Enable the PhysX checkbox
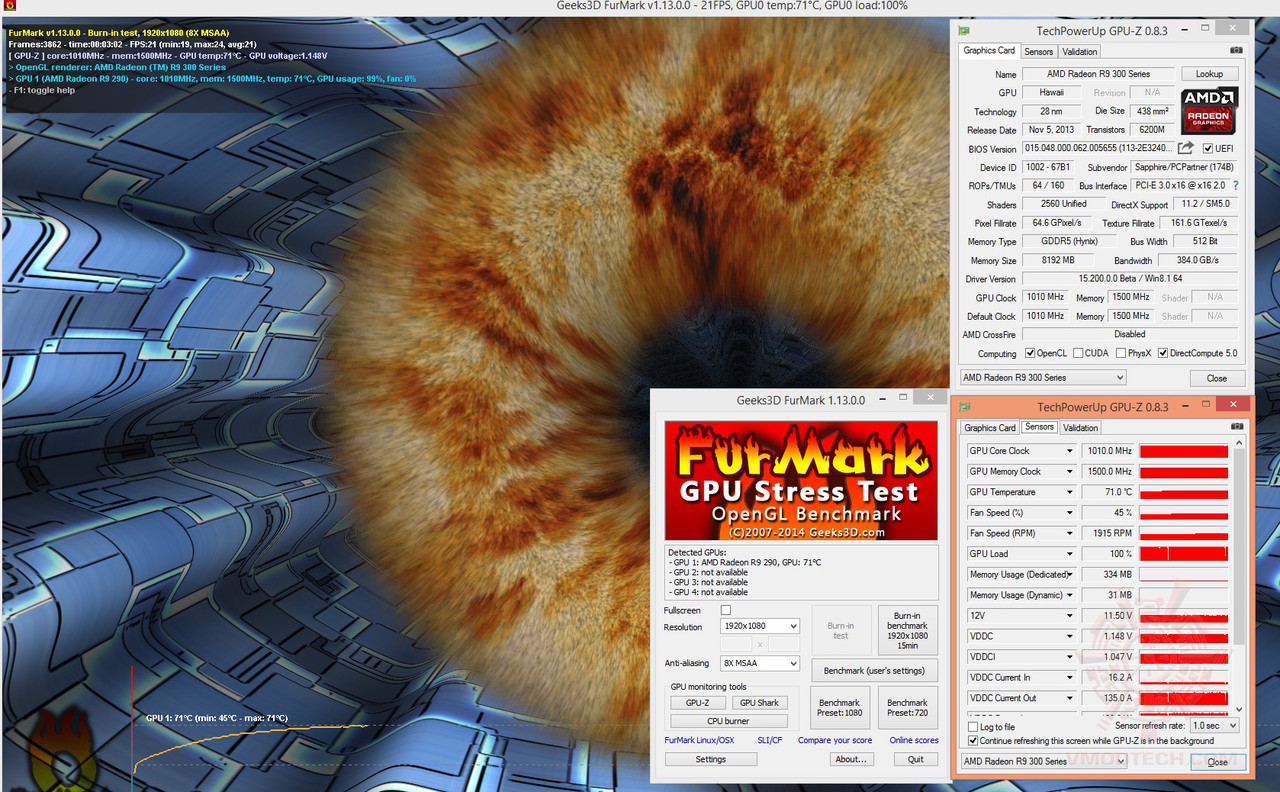Image resolution: width=1280 pixels, height=792 pixels. click(x=1120, y=353)
